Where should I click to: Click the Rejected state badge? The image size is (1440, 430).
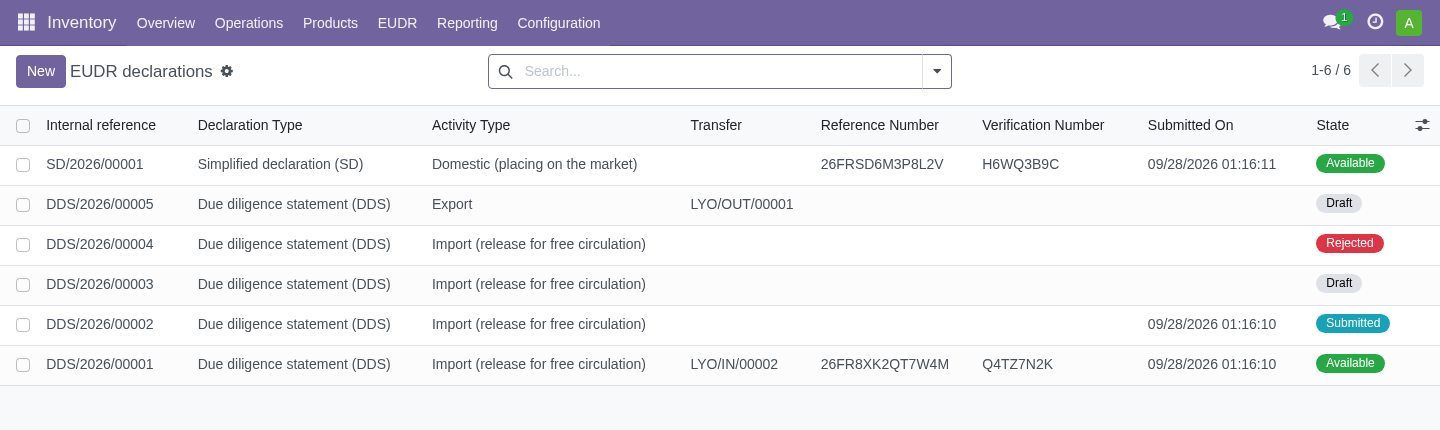[x=1350, y=243]
